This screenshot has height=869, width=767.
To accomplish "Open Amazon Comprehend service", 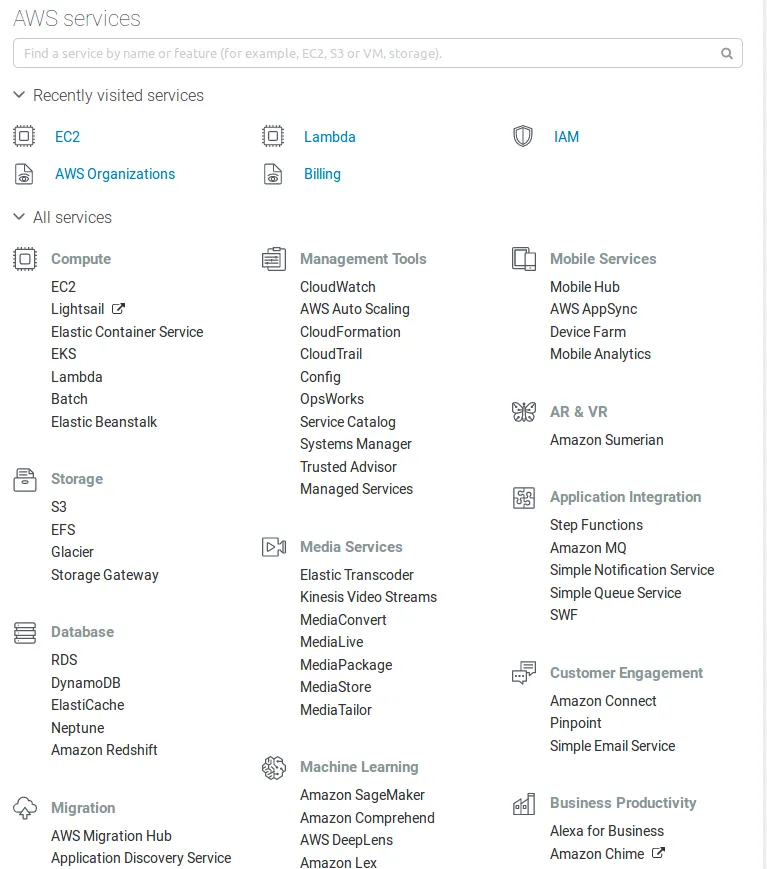I will (x=367, y=818).
